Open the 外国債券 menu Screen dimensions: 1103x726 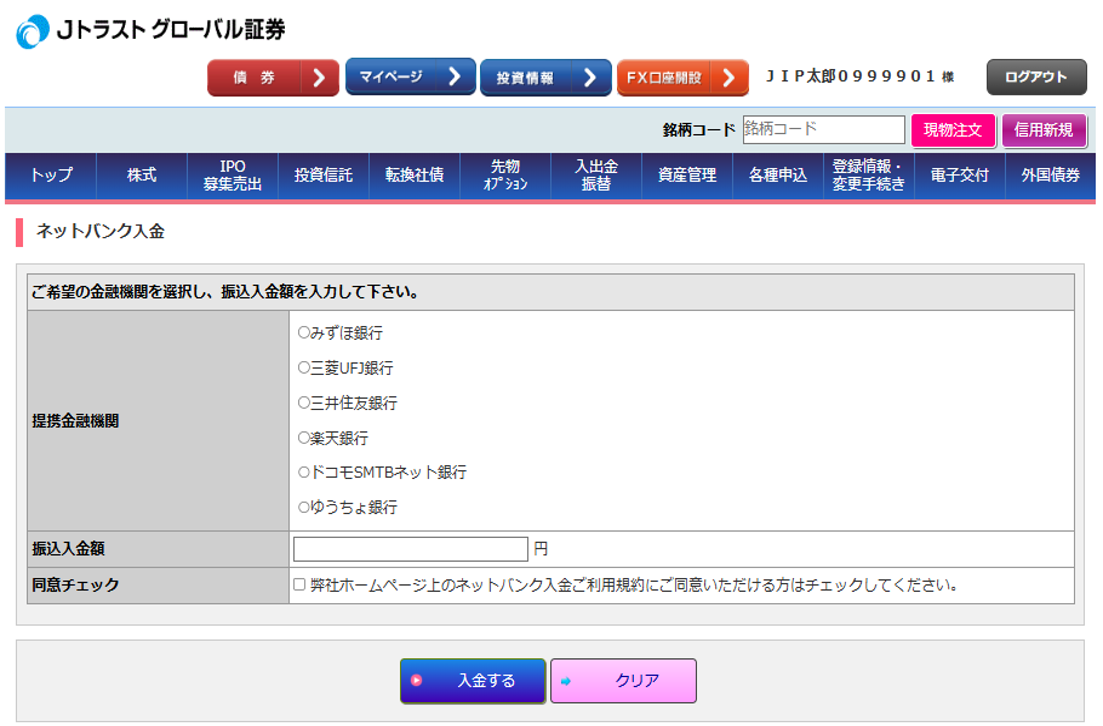point(1050,175)
